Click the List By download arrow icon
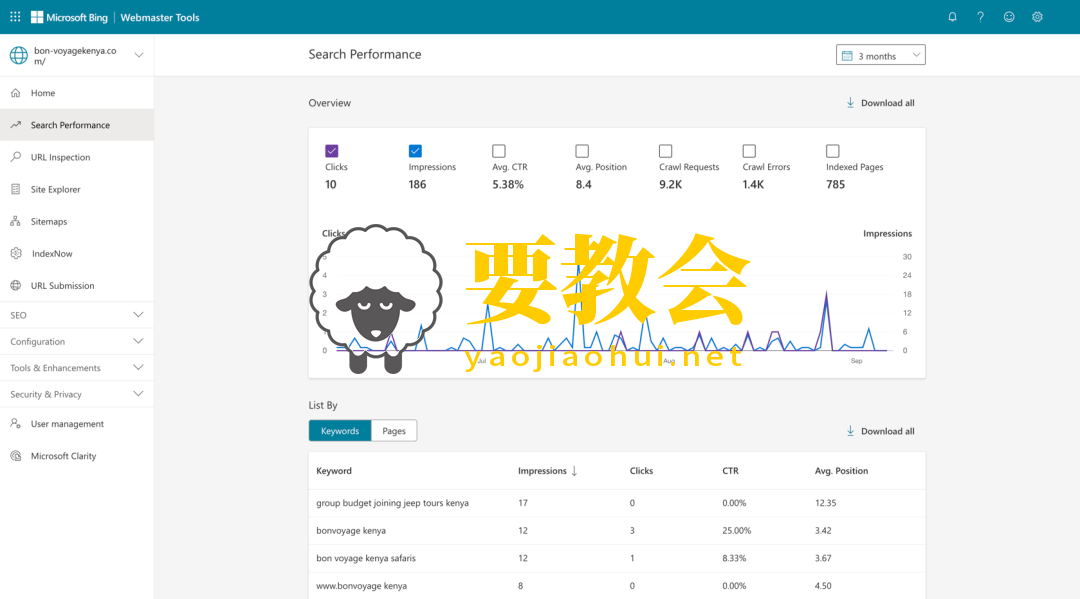1080x599 pixels. (x=851, y=431)
